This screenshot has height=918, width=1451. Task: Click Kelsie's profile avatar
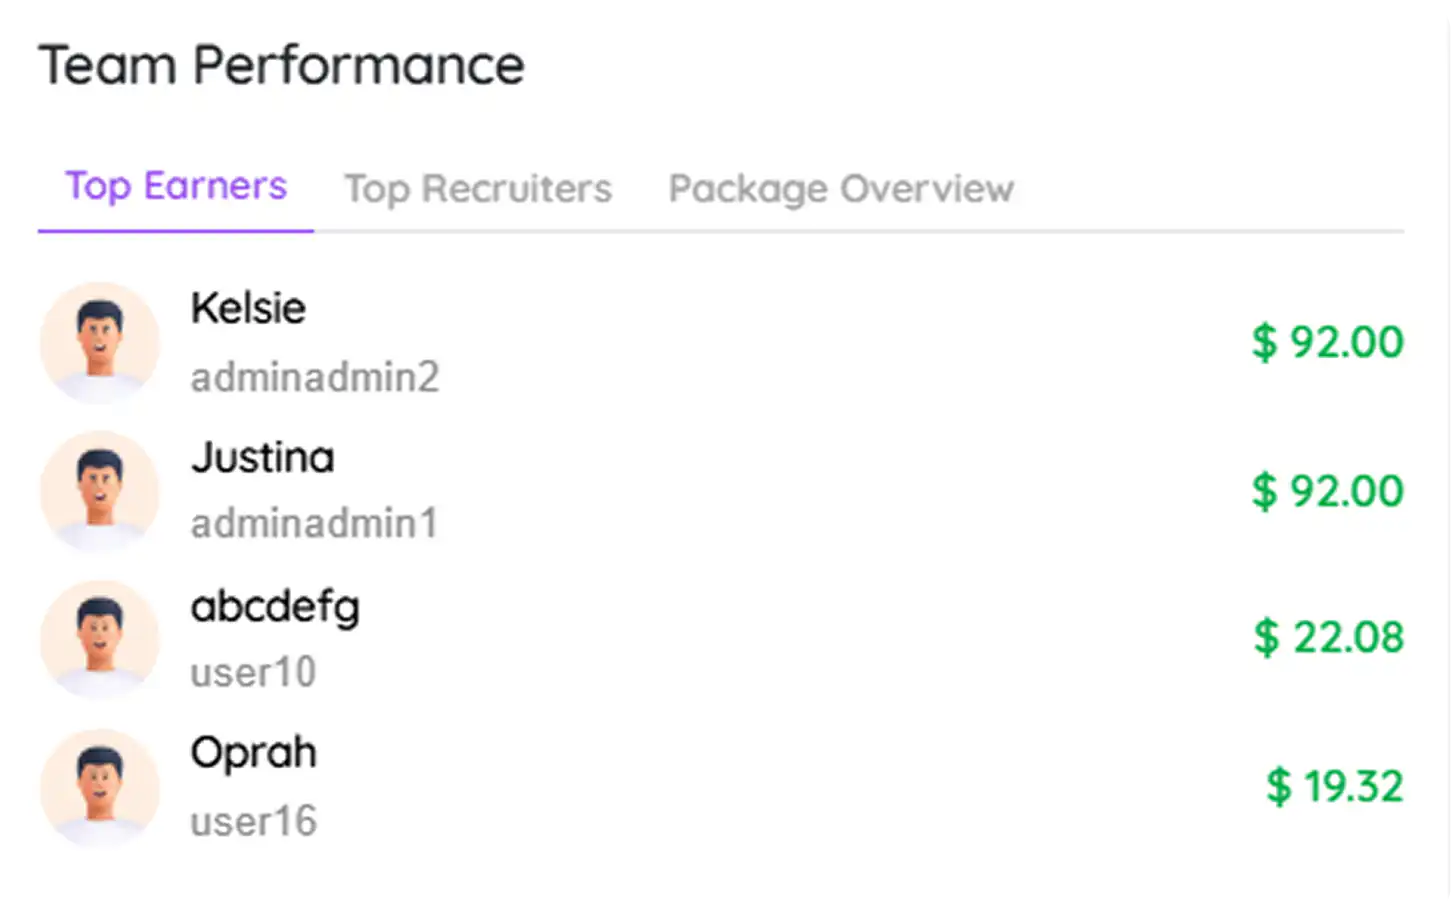pos(99,343)
